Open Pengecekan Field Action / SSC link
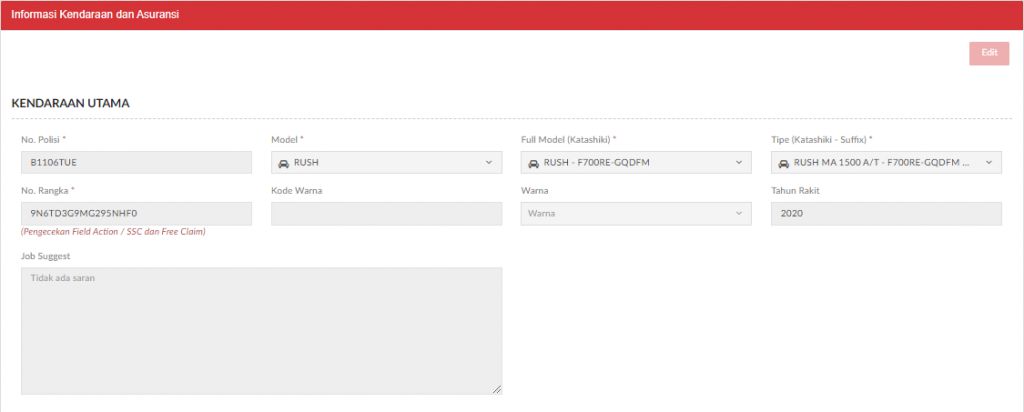1024x412 pixels. click(113, 232)
